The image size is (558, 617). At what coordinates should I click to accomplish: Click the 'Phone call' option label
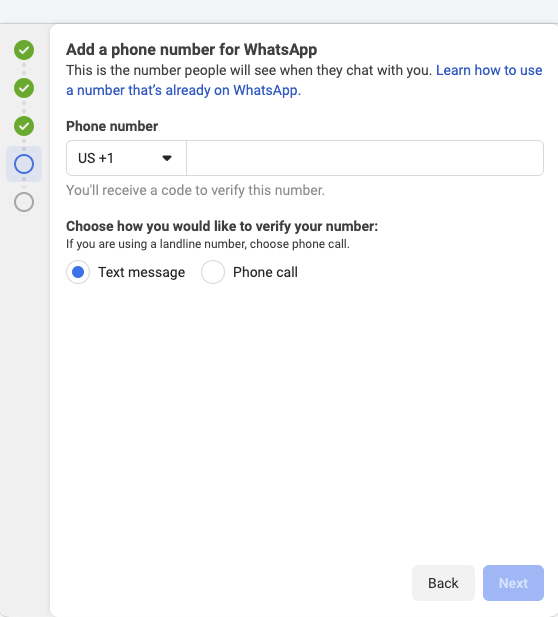point(265,272)
